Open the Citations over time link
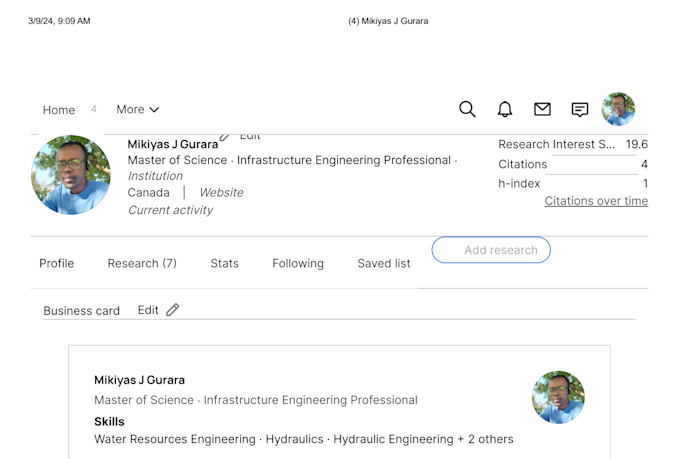Screen dimensions: 680x459 click(x=596, y=201)
